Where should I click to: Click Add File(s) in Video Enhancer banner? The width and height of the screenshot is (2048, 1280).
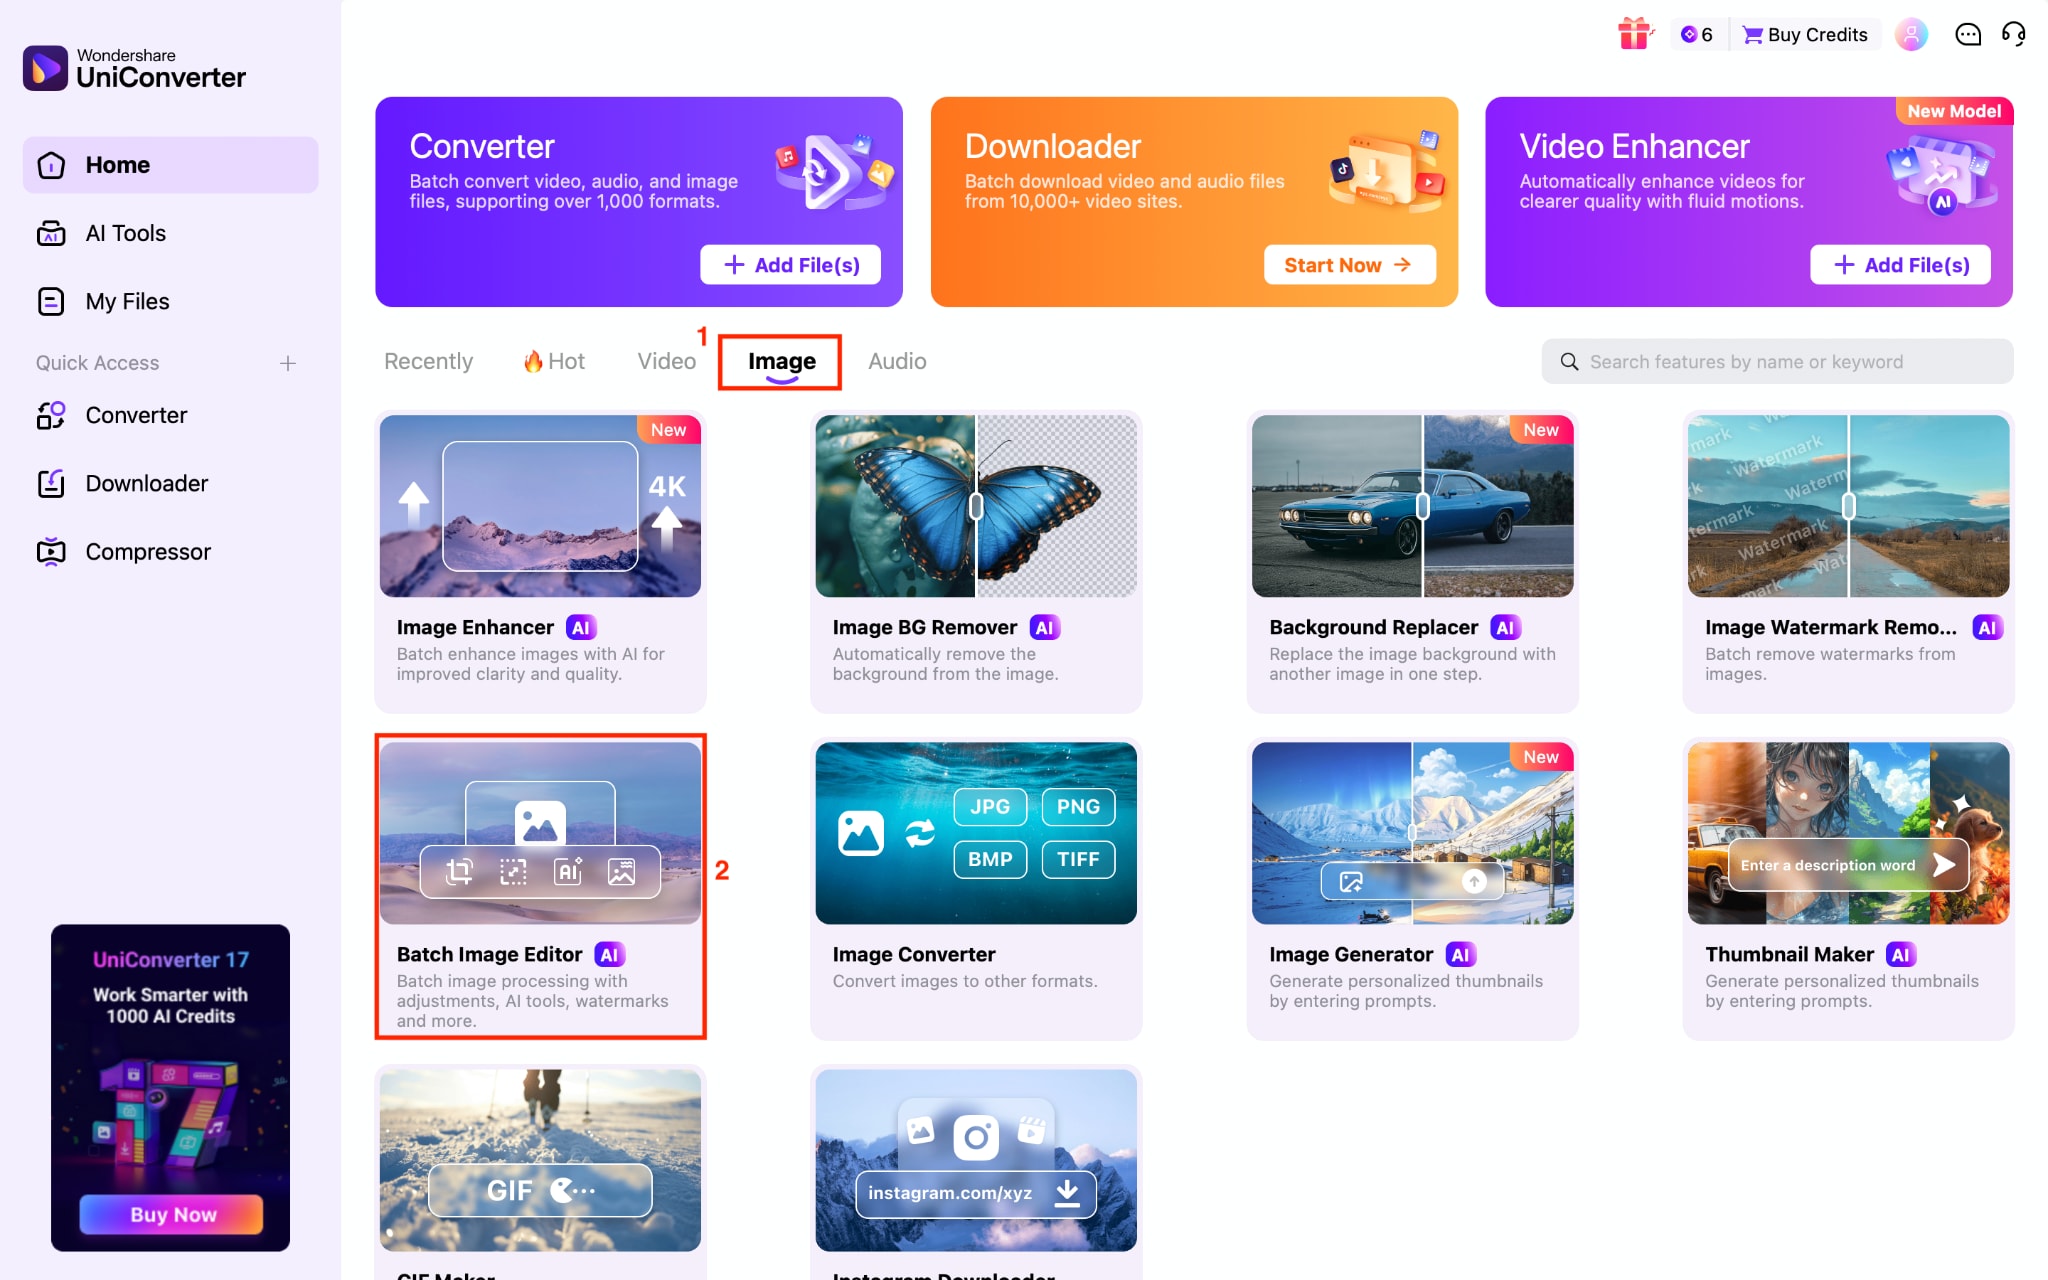pos(1900,265)
